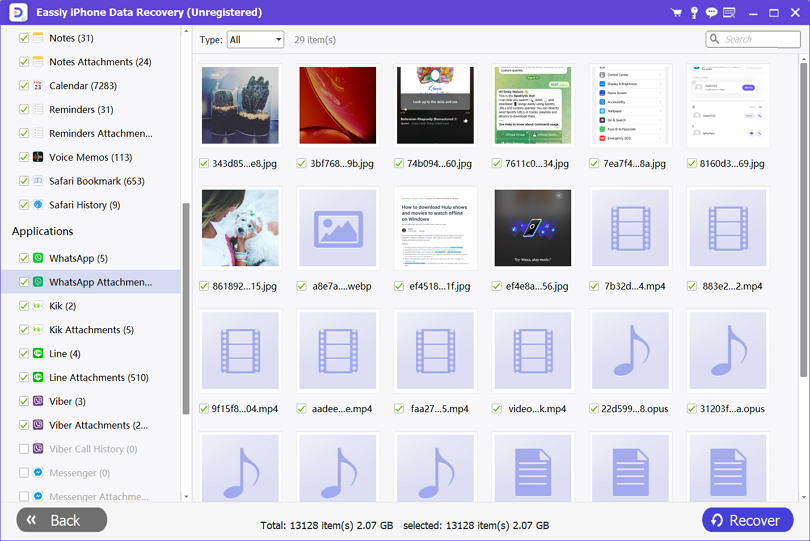Select the 22d599...8.opus audio placeholder
810x541 pixels.
click(630, 350)
